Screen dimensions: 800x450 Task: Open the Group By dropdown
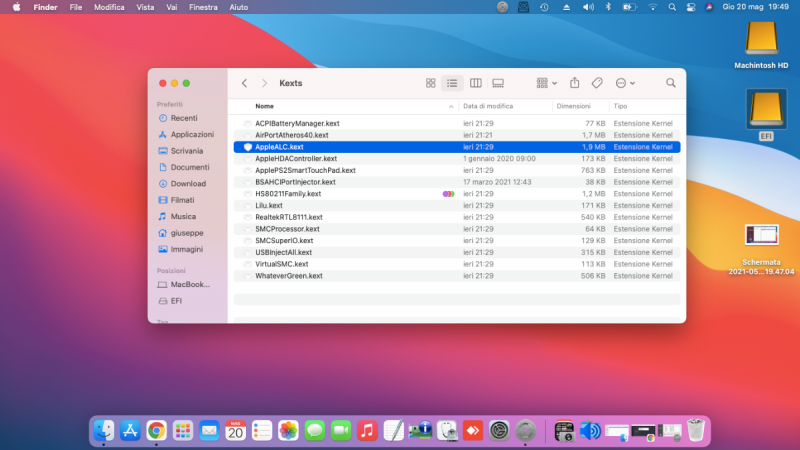(546, 83)
